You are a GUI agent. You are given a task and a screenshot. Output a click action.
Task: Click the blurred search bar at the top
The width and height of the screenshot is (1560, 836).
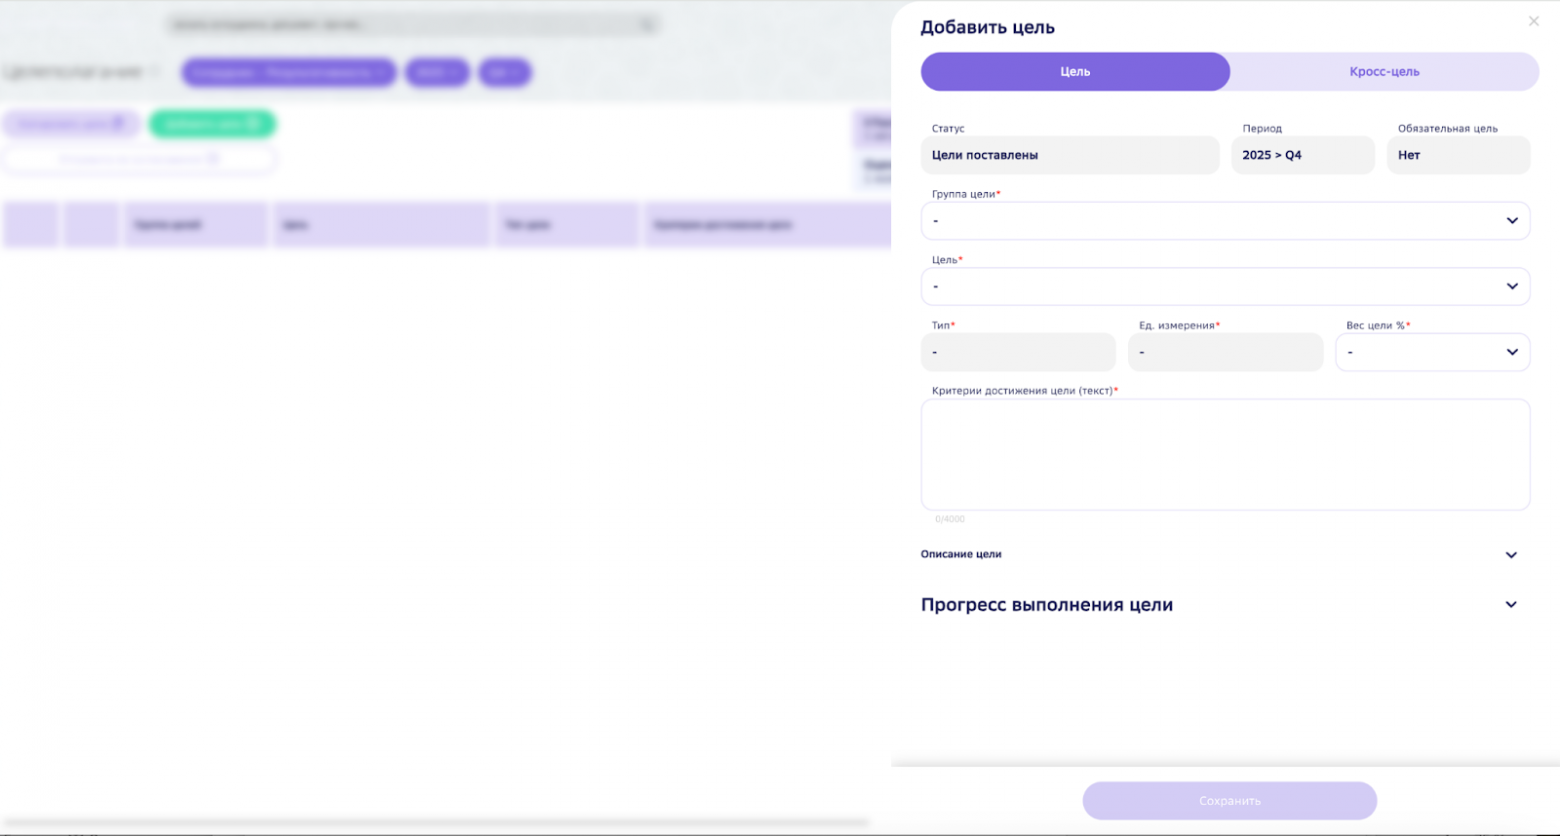click(412, 24)
